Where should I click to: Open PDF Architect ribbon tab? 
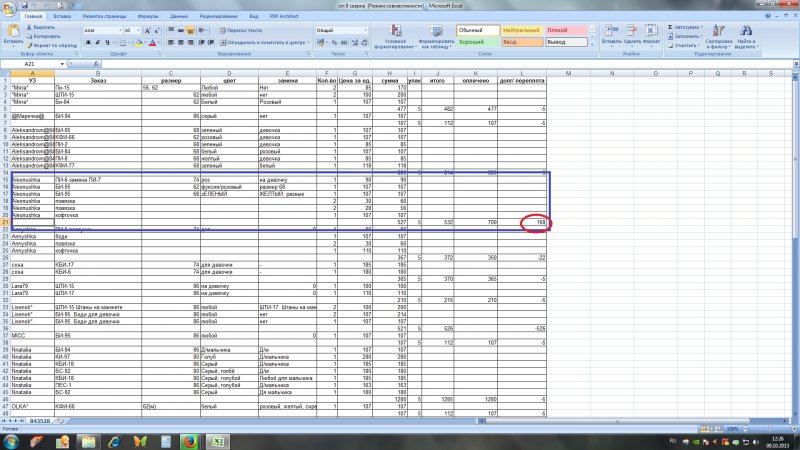(284, 16)
